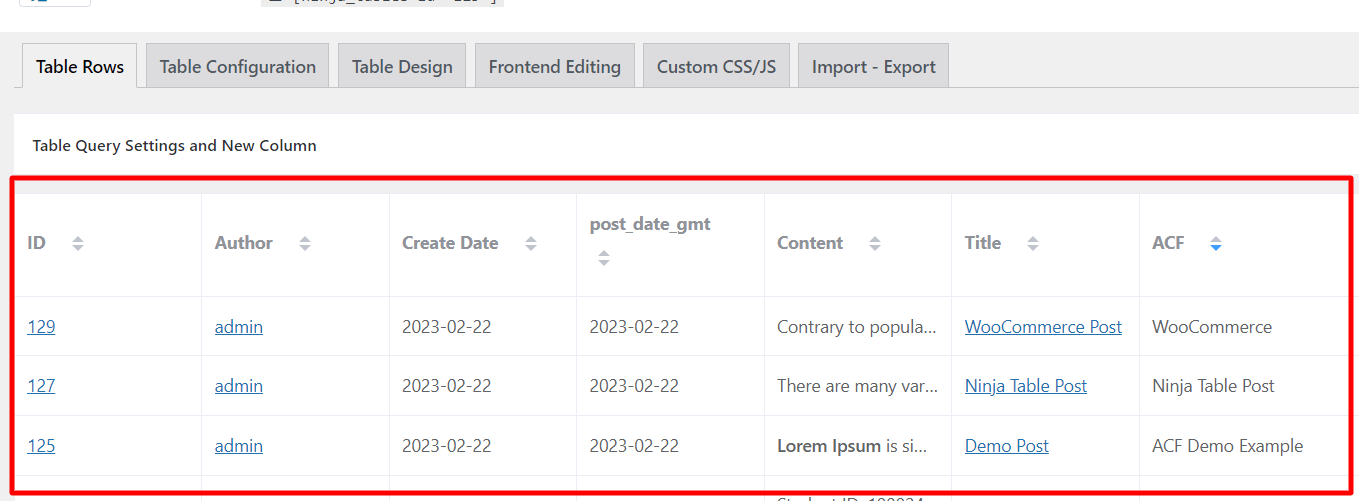Sort by post_date_gmt arrows
The width and height of the screenshot is (1359, 501).
[x=604, y=258]
